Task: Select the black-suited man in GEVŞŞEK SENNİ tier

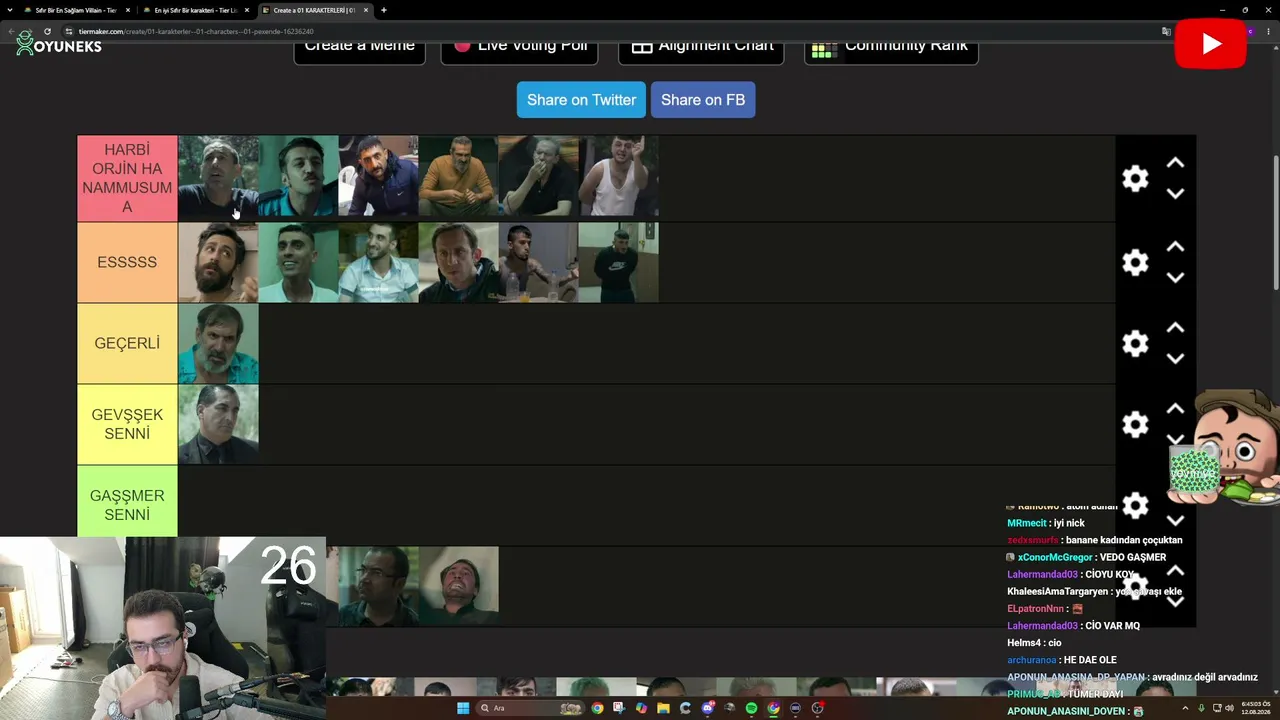Action: tap(218, 424)
